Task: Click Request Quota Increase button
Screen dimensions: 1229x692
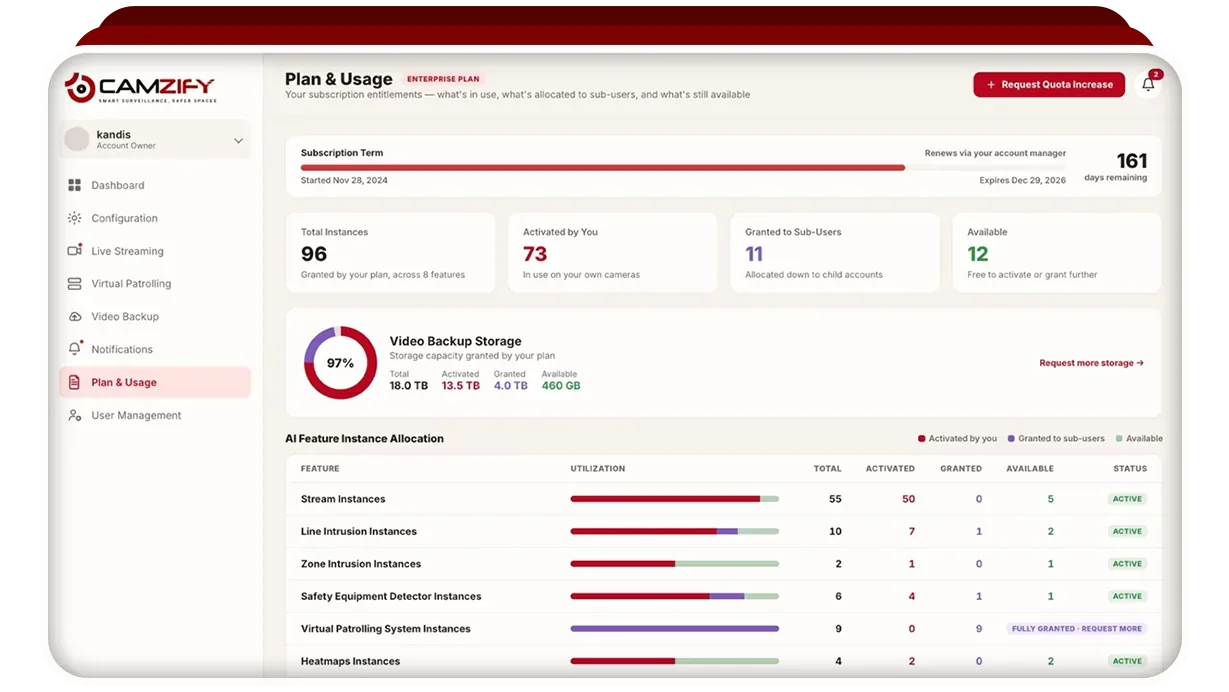Action: (x=1049, y=85)
